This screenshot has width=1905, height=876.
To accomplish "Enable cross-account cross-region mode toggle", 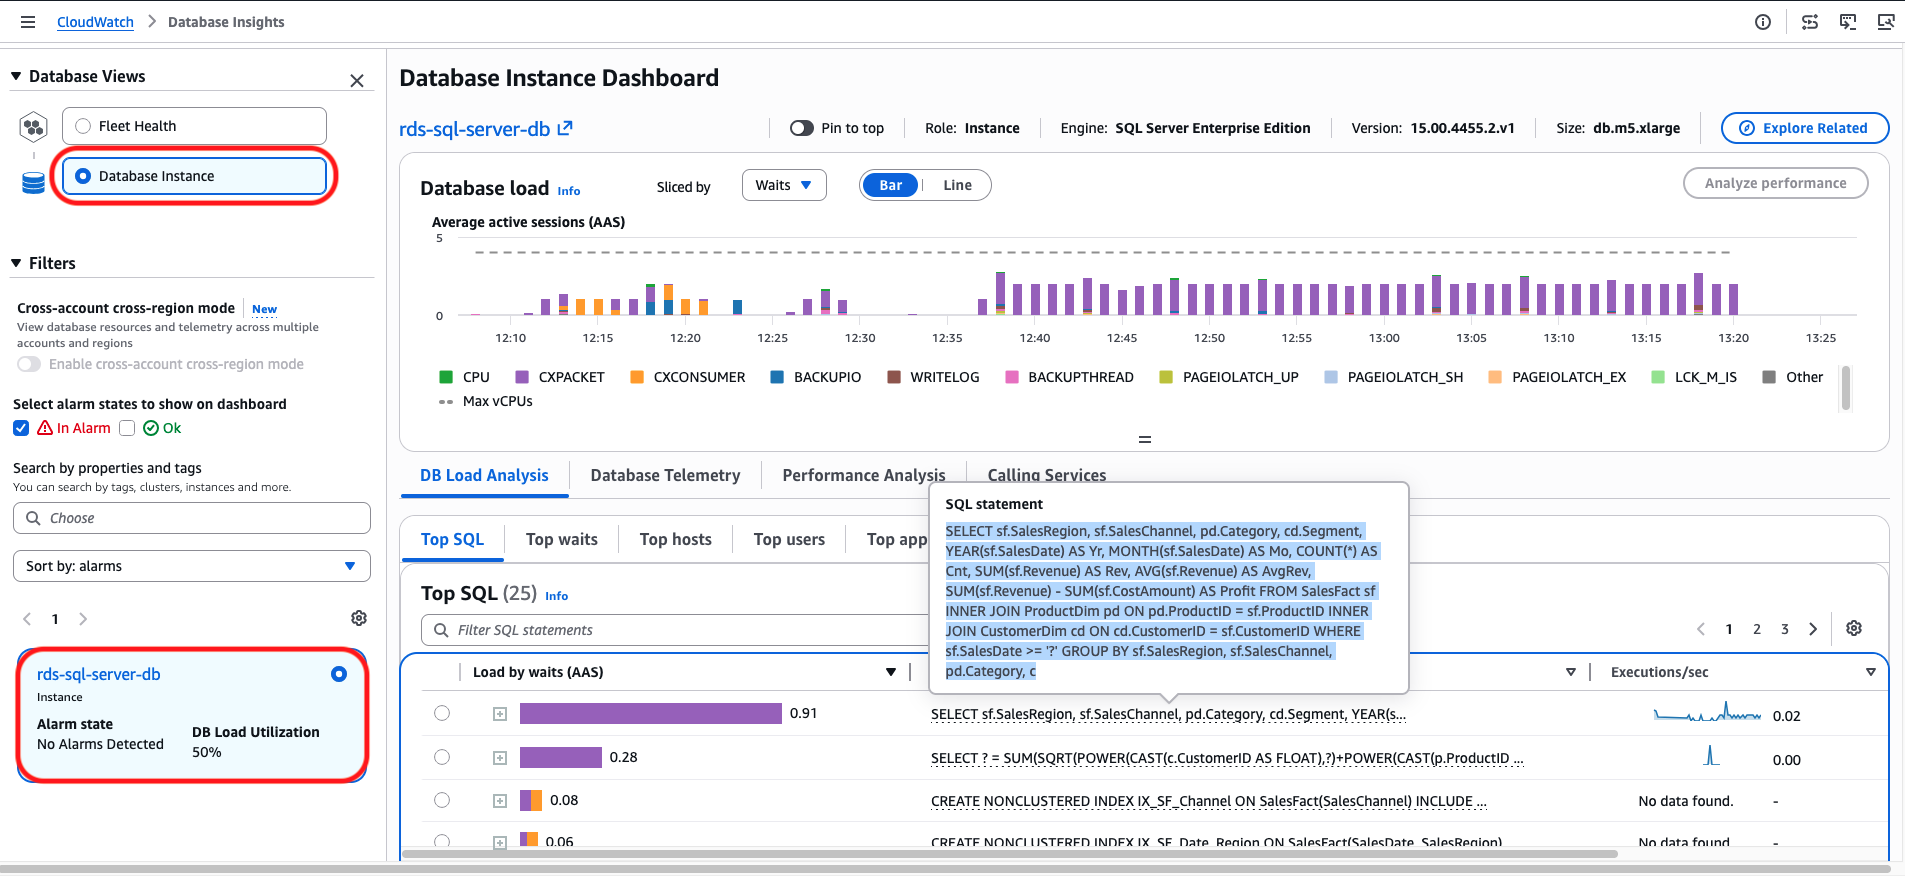I will 29,364.
